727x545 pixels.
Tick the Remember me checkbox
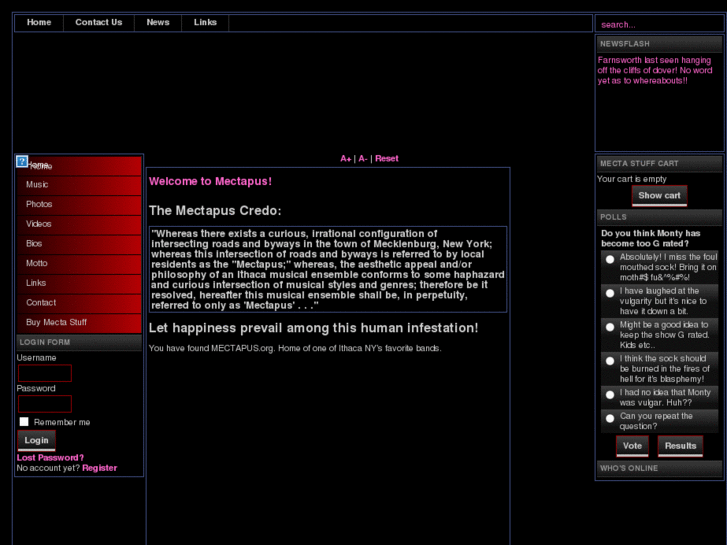pos(24,422)
